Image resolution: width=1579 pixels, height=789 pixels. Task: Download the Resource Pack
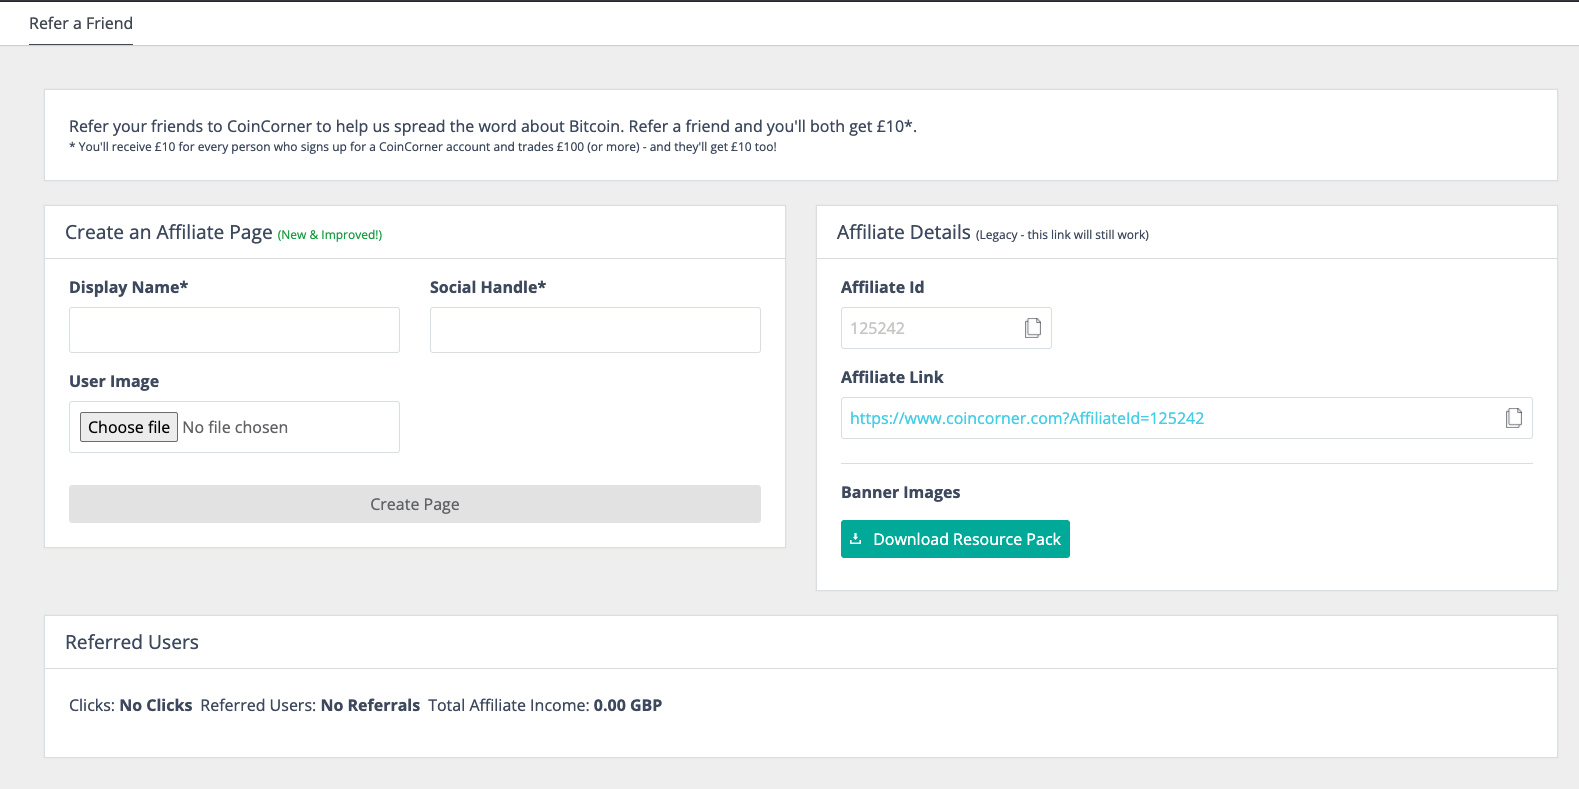(x=966, y=539)
